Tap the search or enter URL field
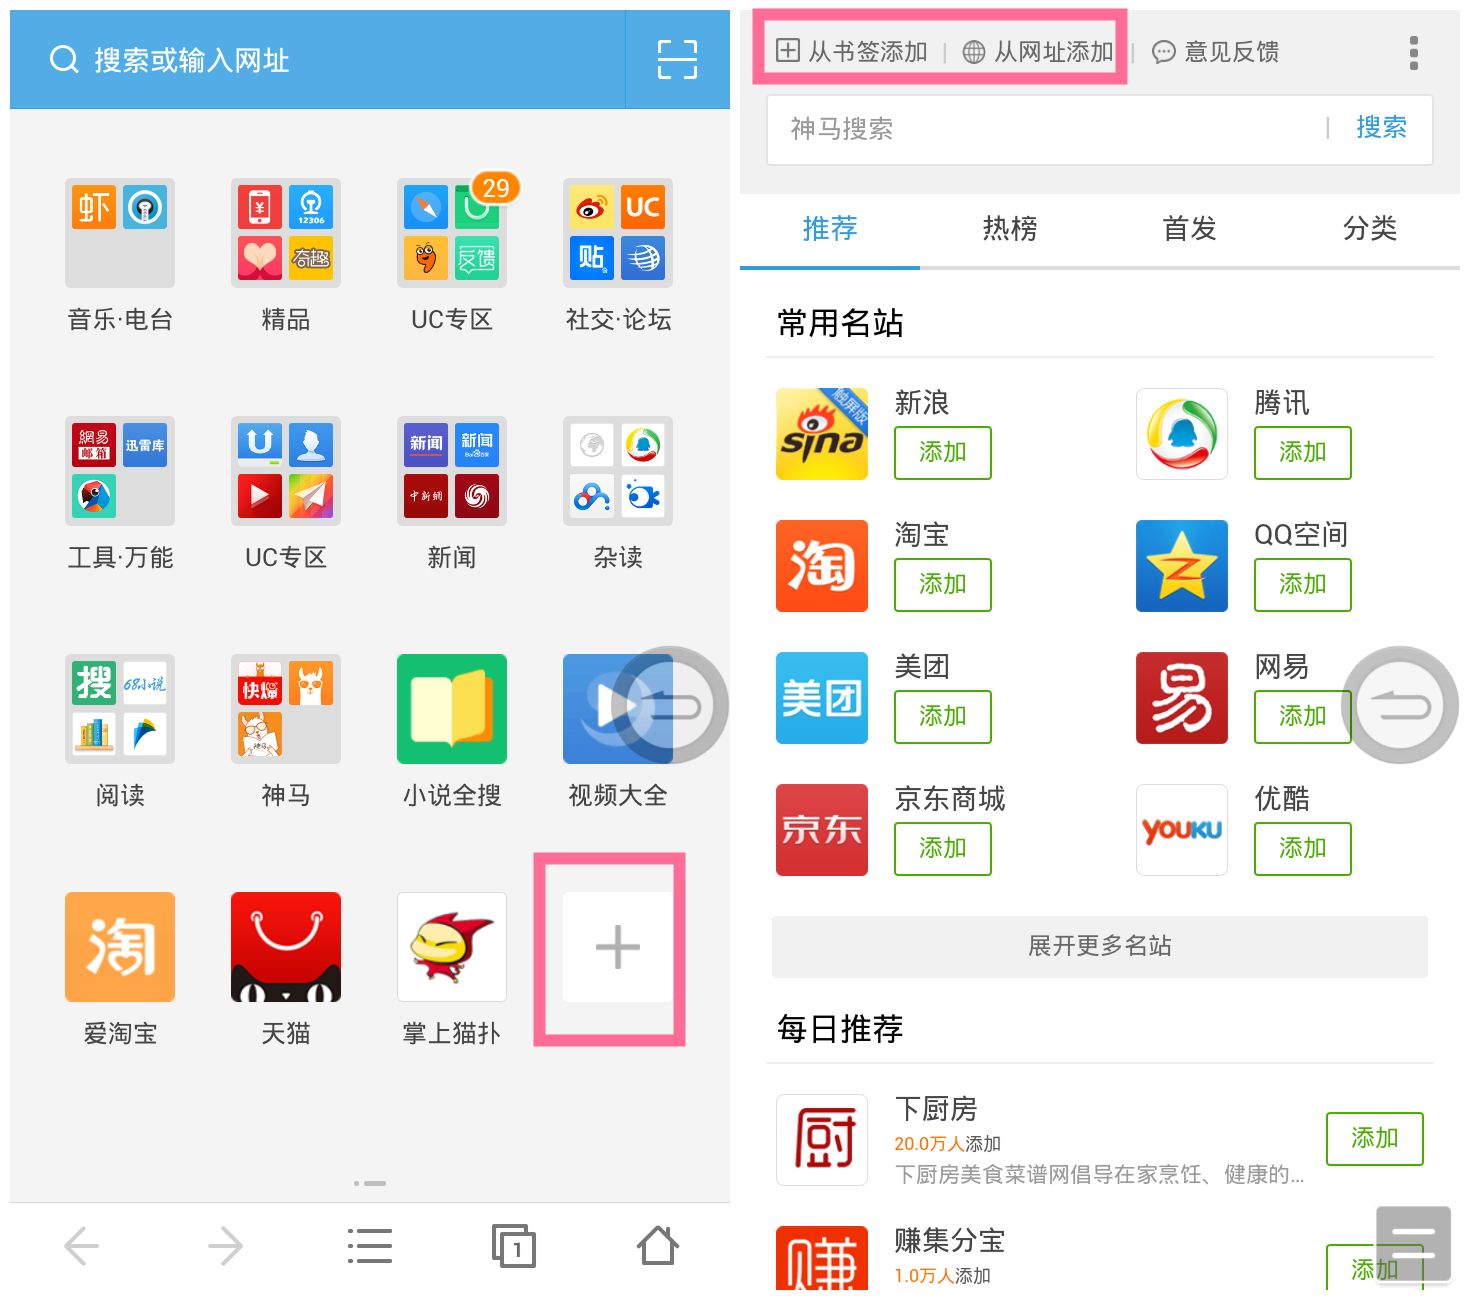 coord(317,60)
